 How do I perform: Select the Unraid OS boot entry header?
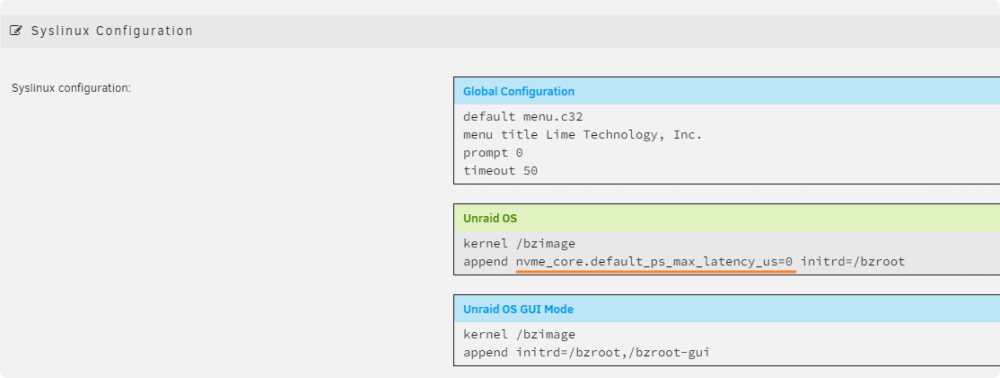click(x=726, y=218)
